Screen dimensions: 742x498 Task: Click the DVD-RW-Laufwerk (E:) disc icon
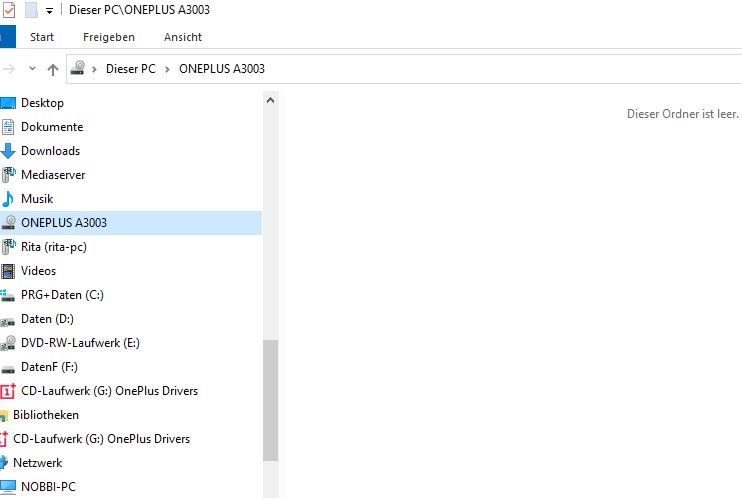click(x=8, y=343)
